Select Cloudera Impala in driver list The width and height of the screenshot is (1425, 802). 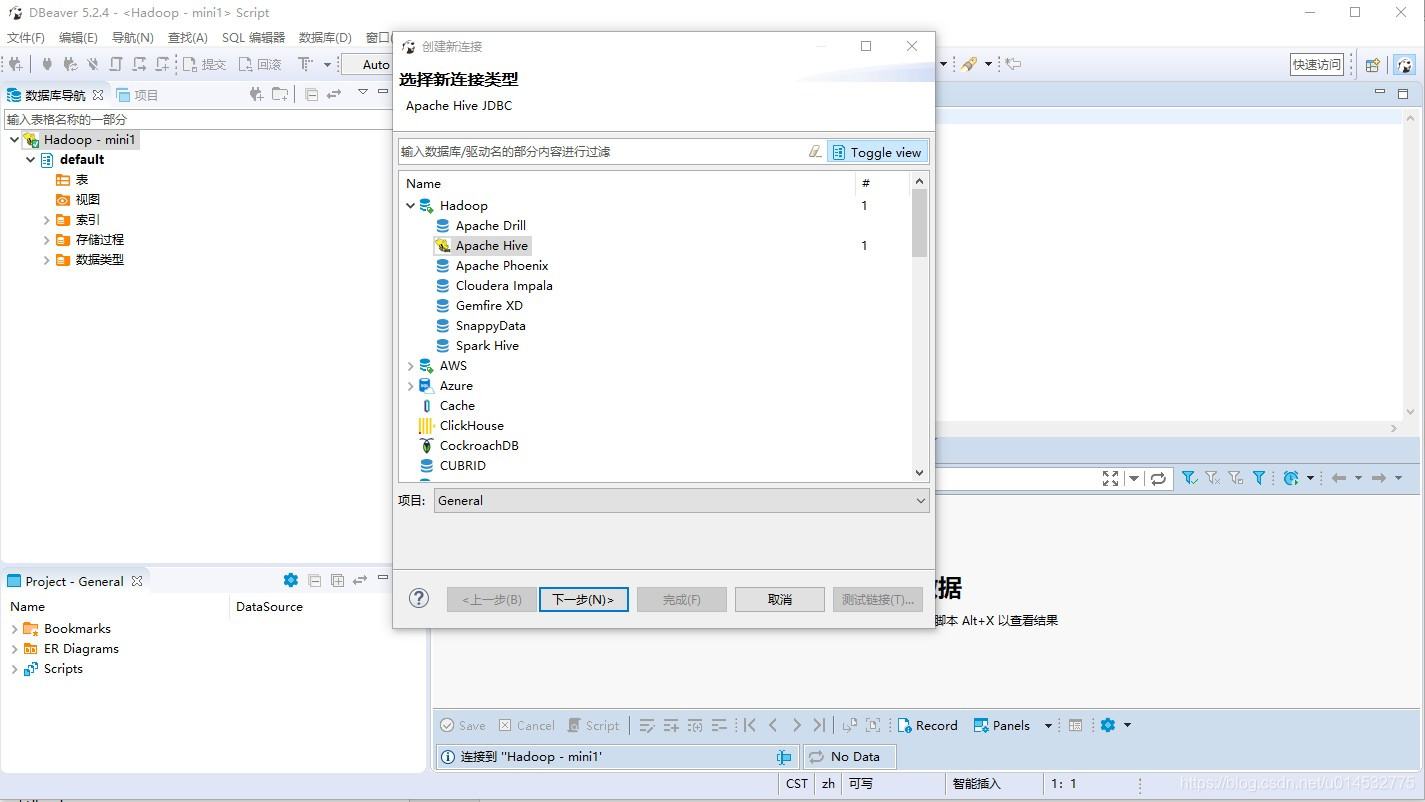pyautogui.click(x=504, y=285)
